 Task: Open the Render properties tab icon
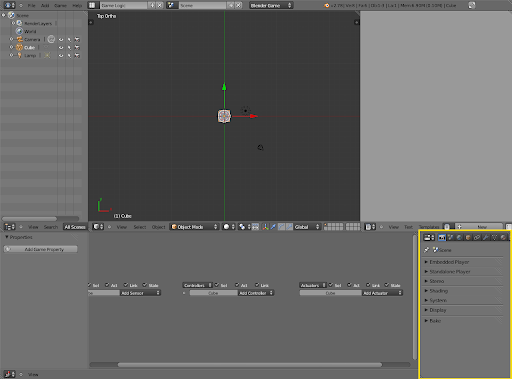point(442,237)
